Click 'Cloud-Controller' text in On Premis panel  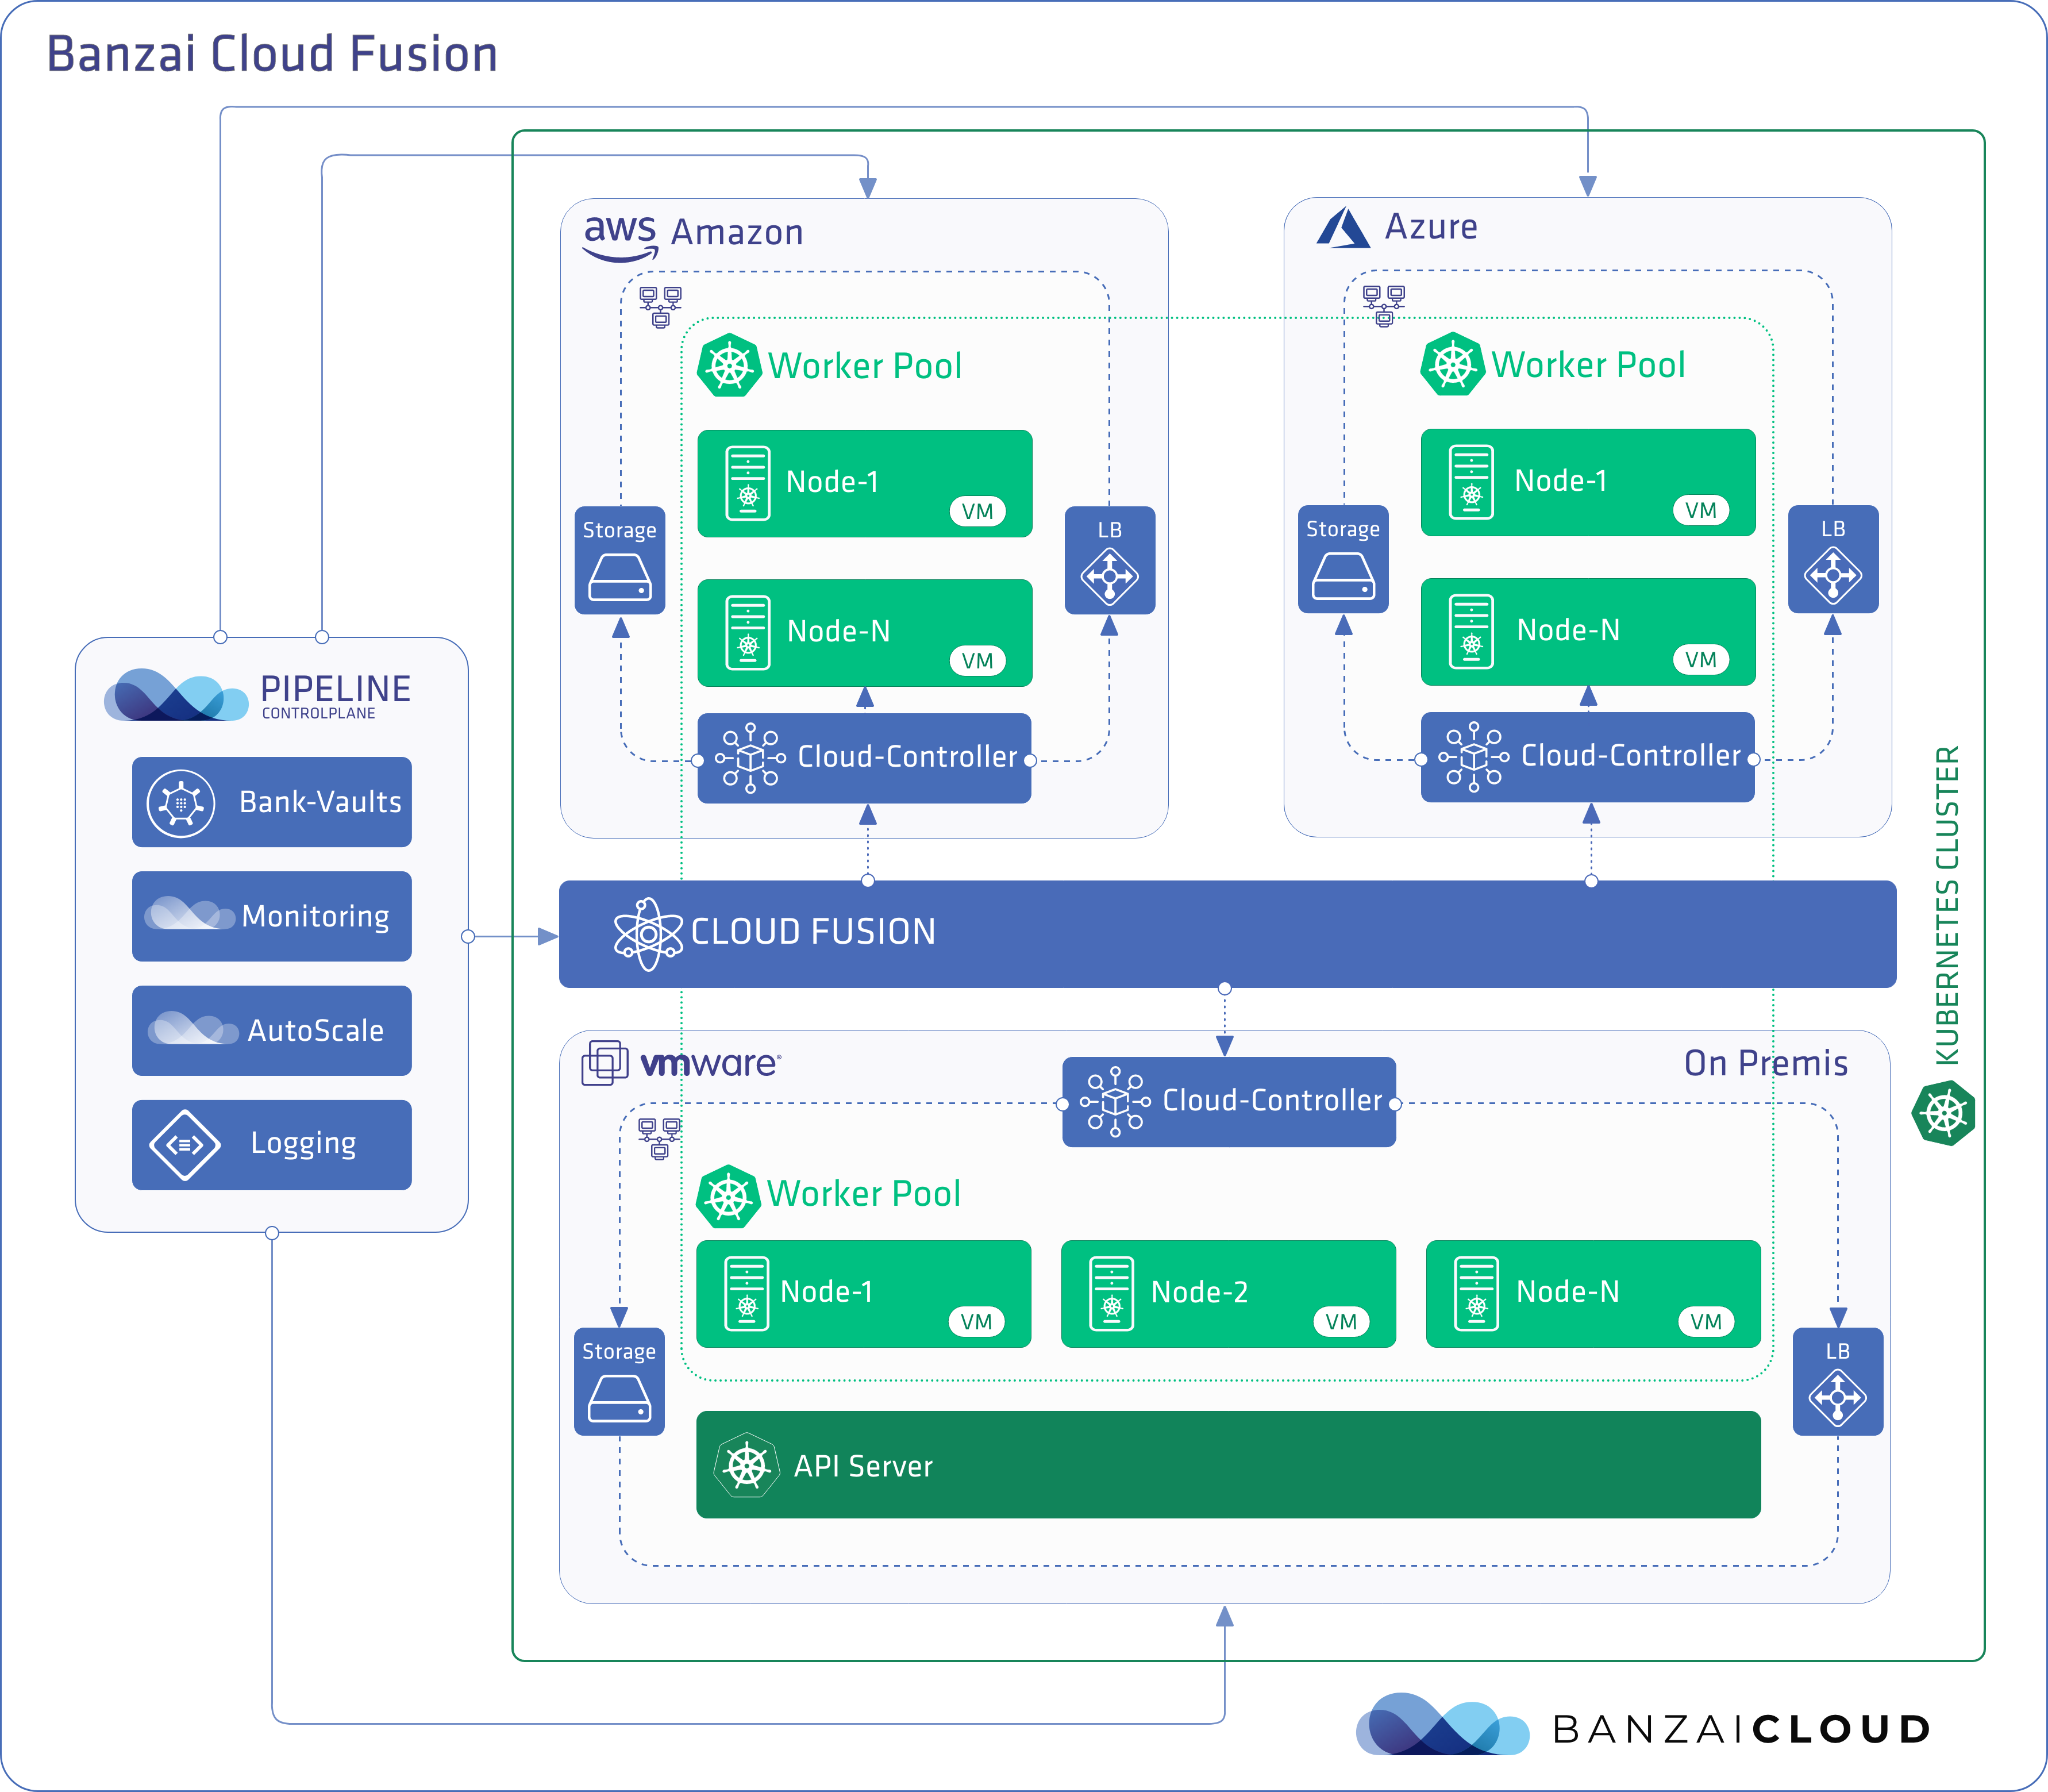1272,1101
